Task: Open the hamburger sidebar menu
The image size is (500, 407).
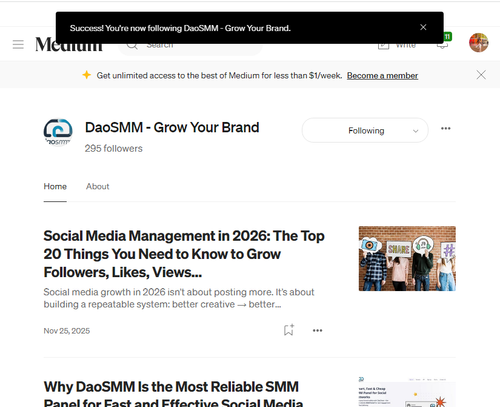Action: click(18, 44)
